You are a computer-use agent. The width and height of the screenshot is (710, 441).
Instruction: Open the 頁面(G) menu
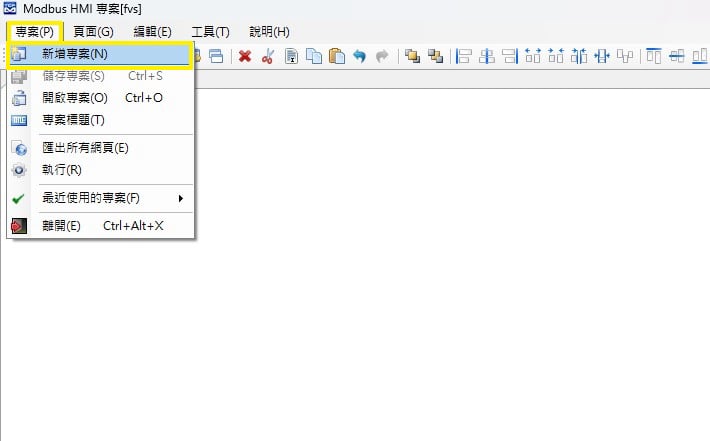tap(94, 32)
